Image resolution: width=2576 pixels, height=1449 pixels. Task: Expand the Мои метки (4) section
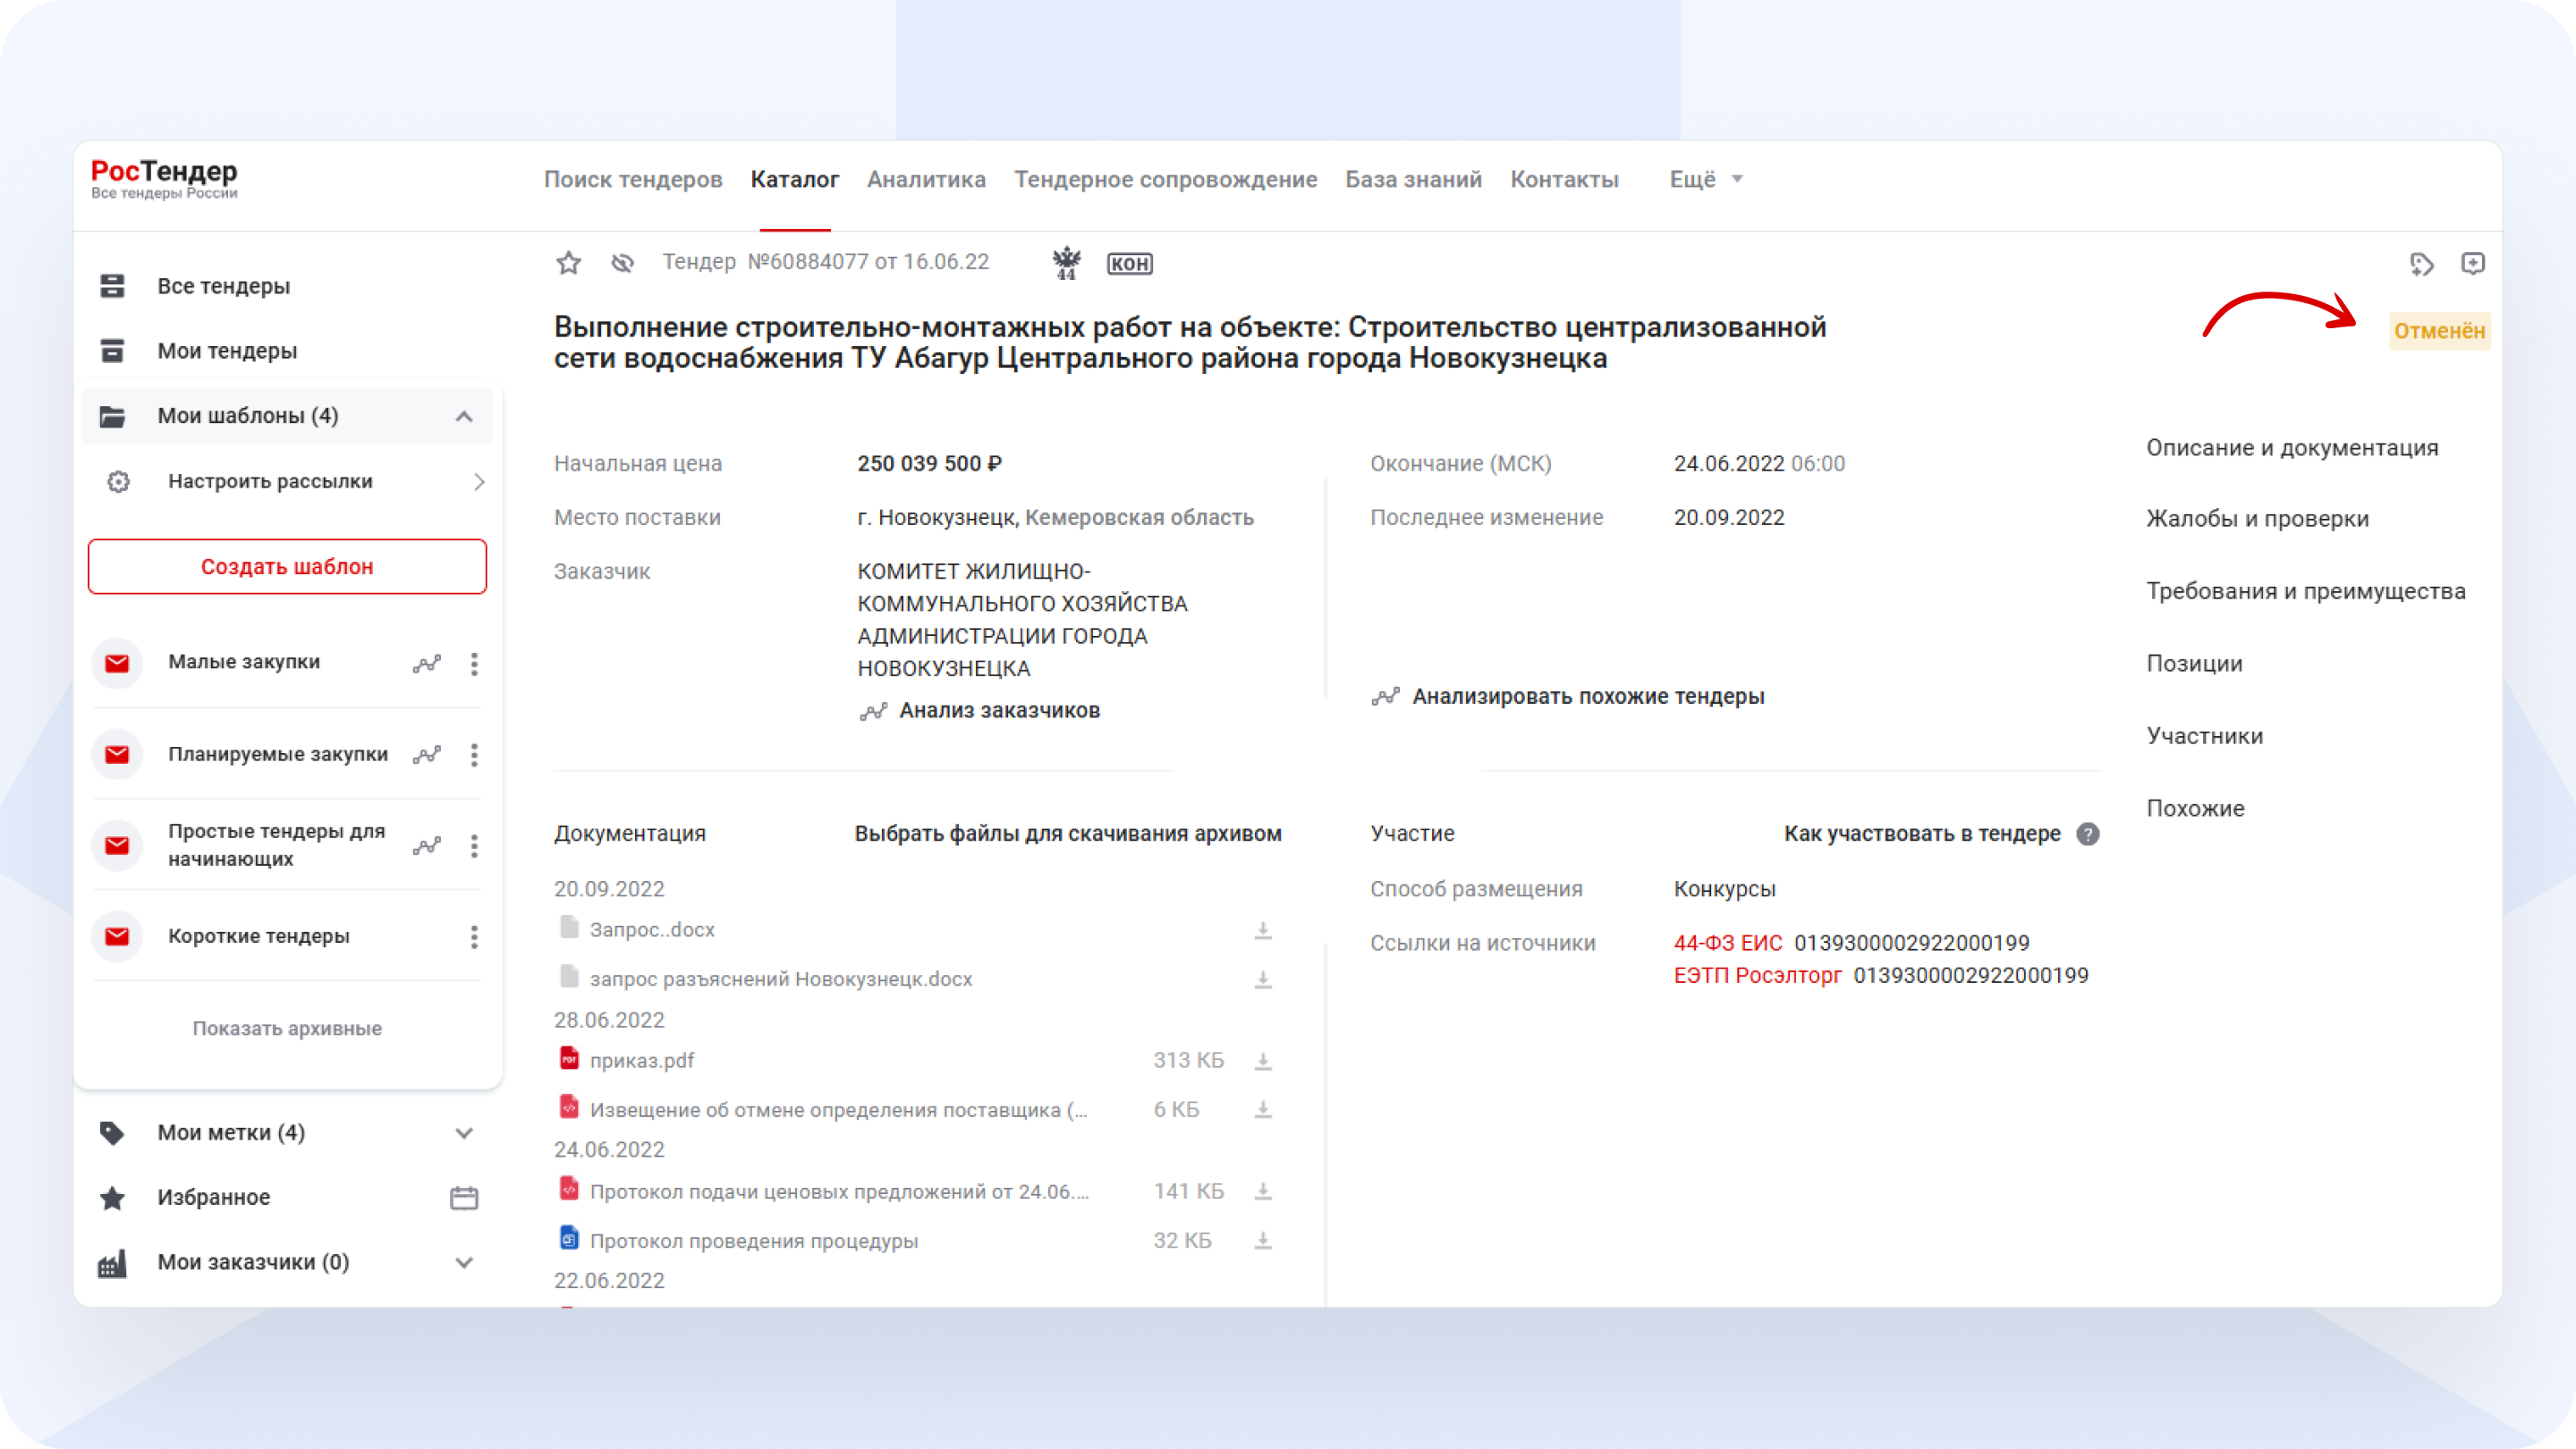click(x=463, y=1132)
